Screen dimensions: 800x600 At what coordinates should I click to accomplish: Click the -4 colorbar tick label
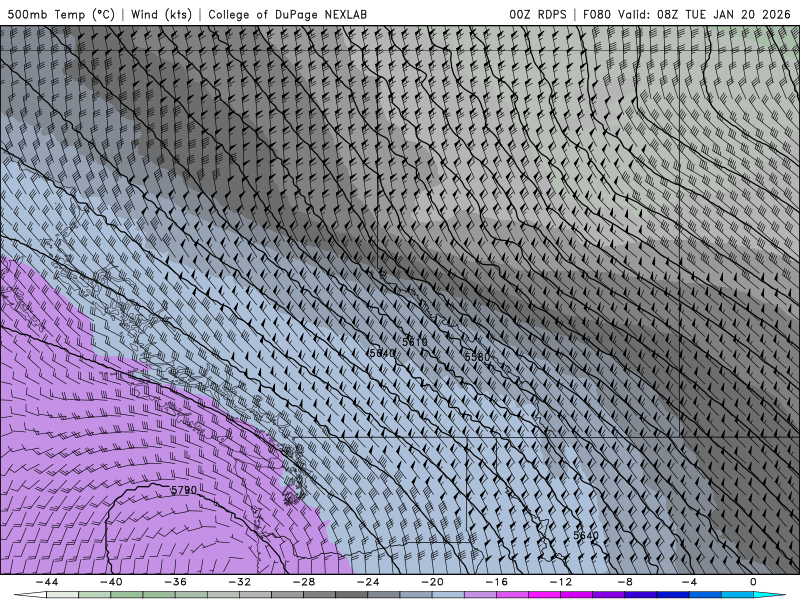(x=690, y=582)
